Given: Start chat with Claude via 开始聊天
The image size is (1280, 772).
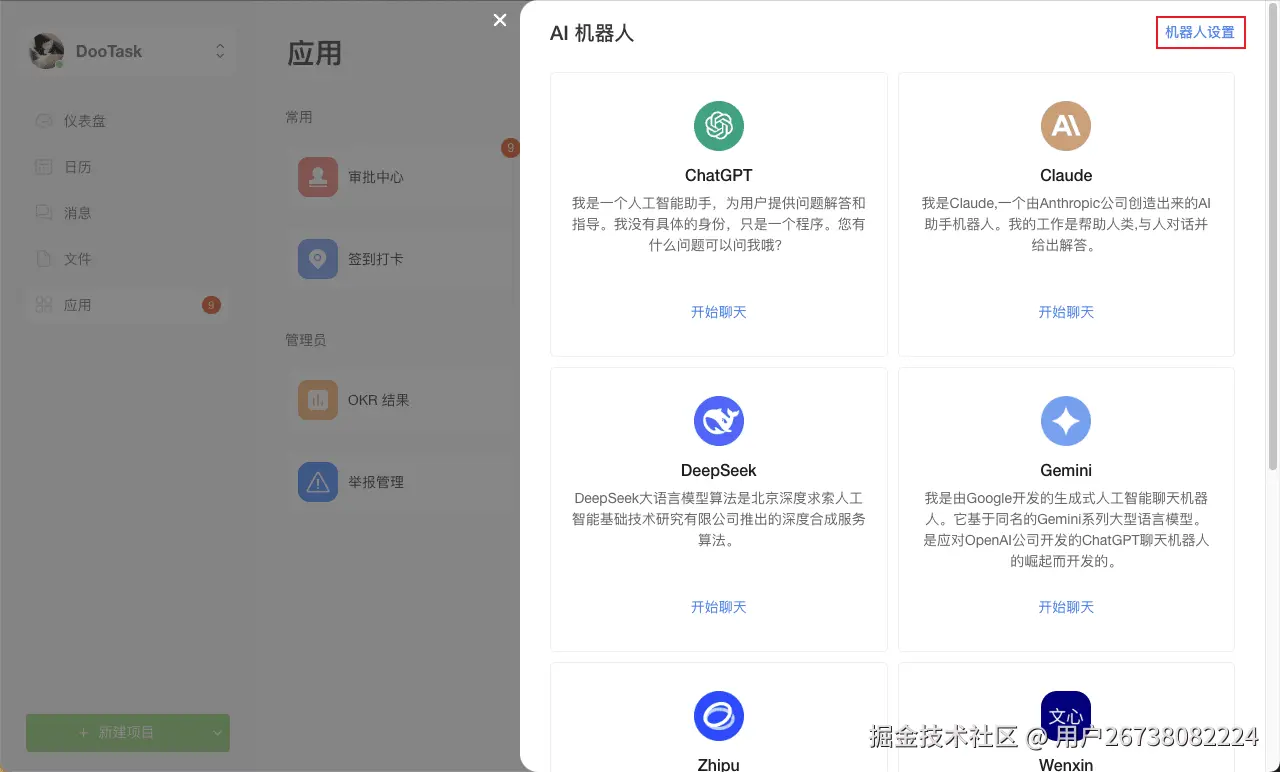Looking at the screenshot, I should [1066, 312].
